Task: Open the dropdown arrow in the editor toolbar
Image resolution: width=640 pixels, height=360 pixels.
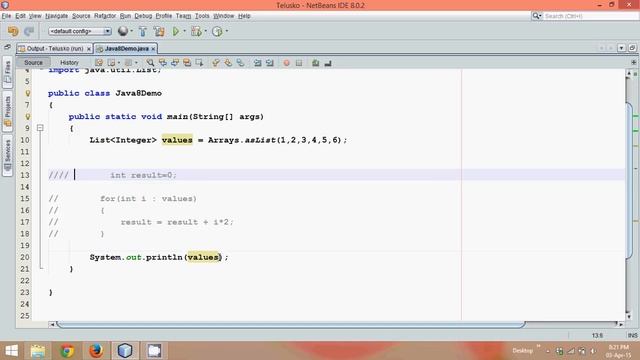Action: 118,63
